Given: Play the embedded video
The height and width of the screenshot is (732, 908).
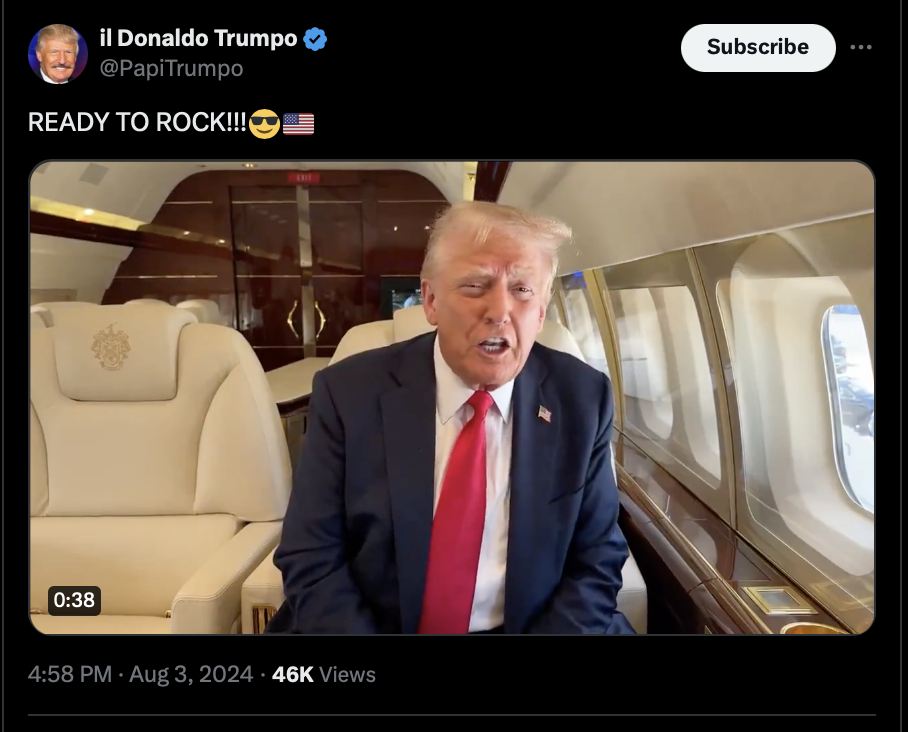Looking at the screenshot, I should pyautogui.click(x=452, y=397).
